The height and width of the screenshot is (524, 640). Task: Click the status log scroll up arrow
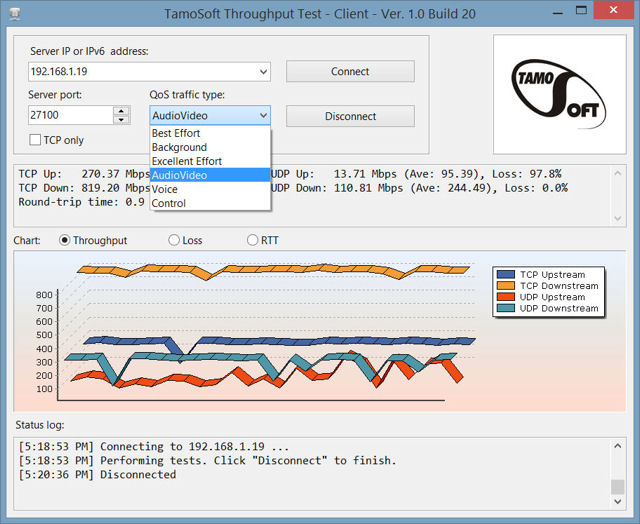(618, 446)
